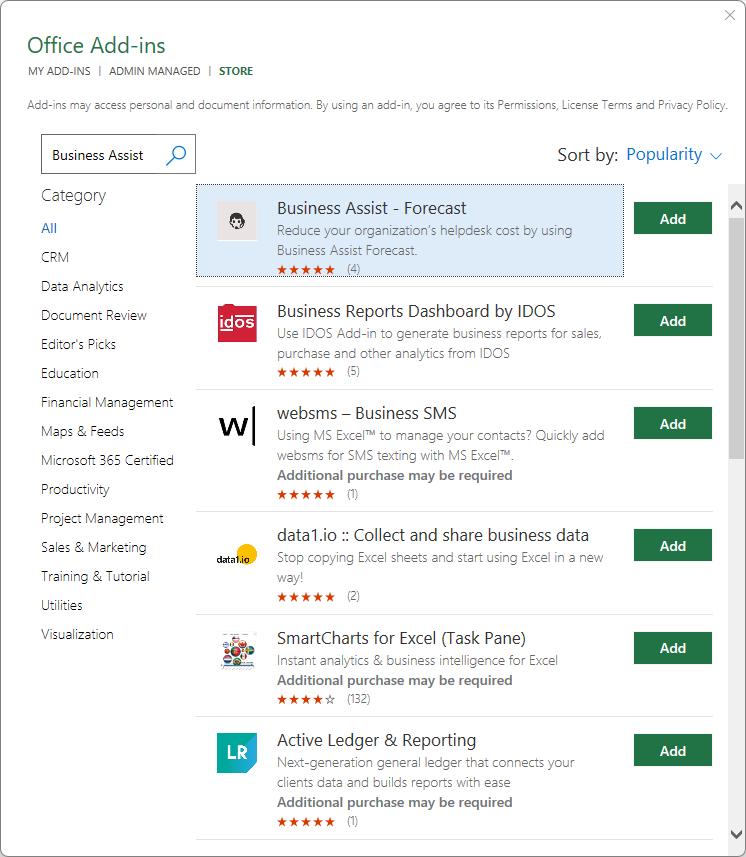The image size is (746, 857).
Task: Switch to the My Add-ins tab
Action: point(59,71)
